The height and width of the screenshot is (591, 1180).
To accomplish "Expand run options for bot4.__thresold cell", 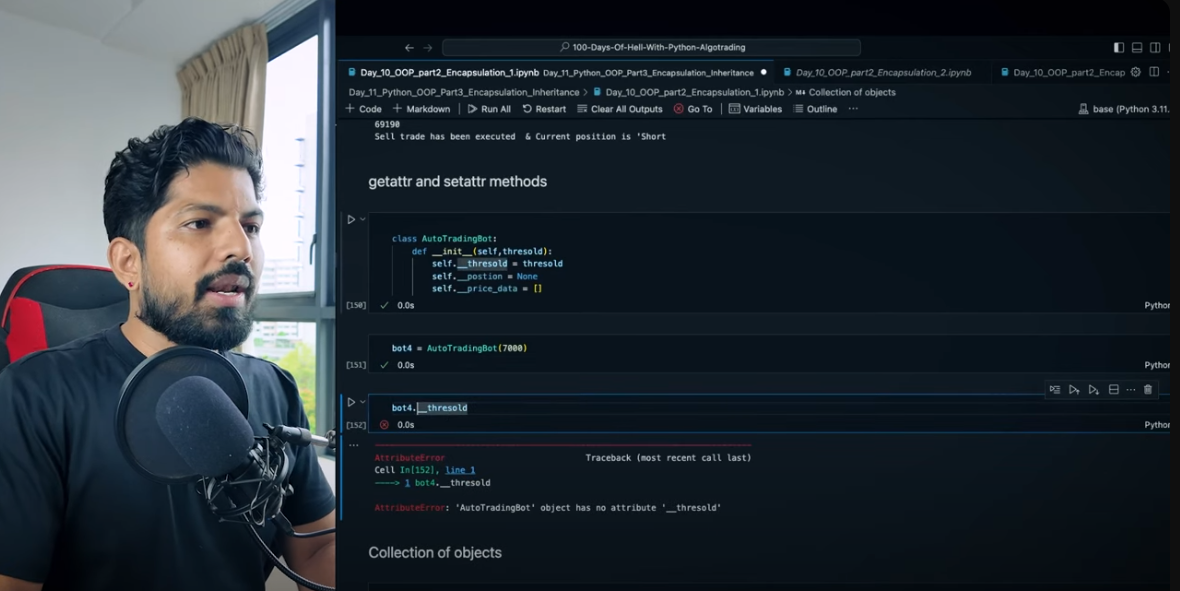I will [x=362, y=402].
